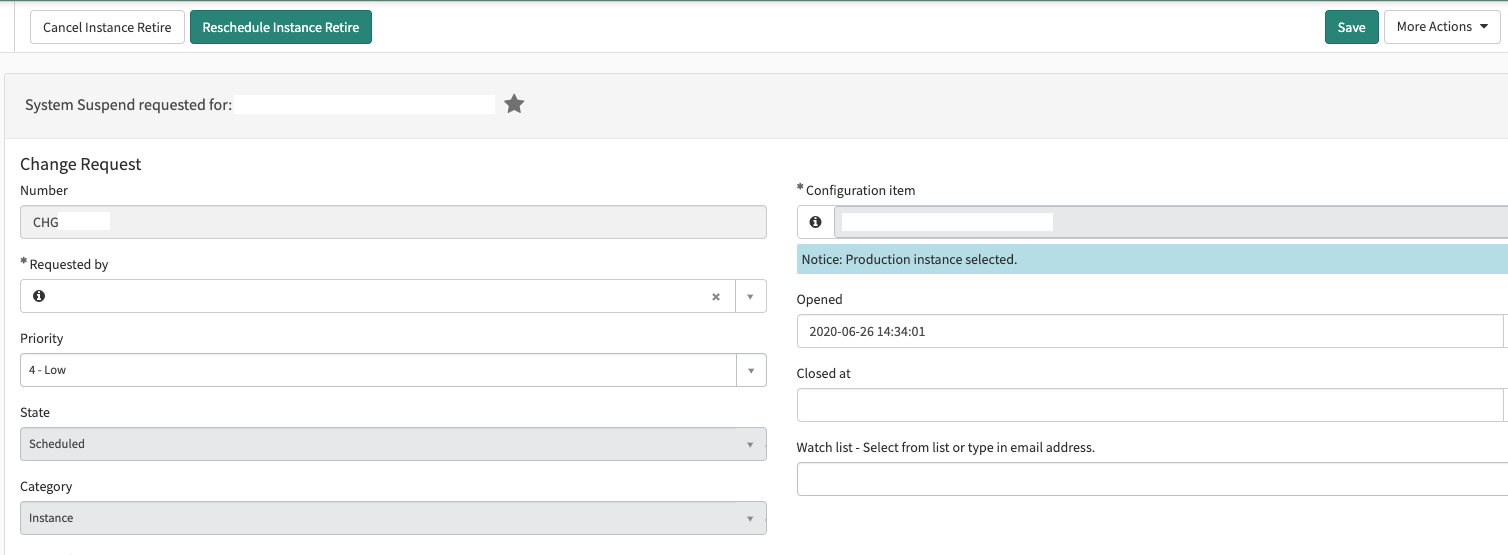Click the Watch list input field
The height and width of the screenshot is (555, 1508).
coord(1152,479)
